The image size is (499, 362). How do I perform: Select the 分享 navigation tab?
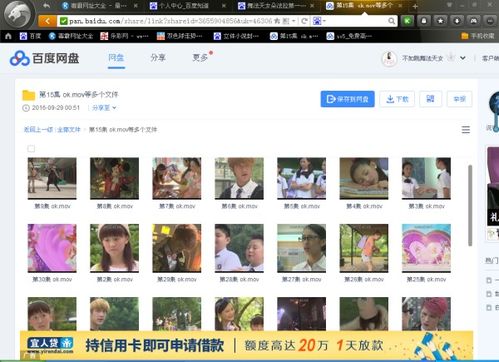point(158,58)
